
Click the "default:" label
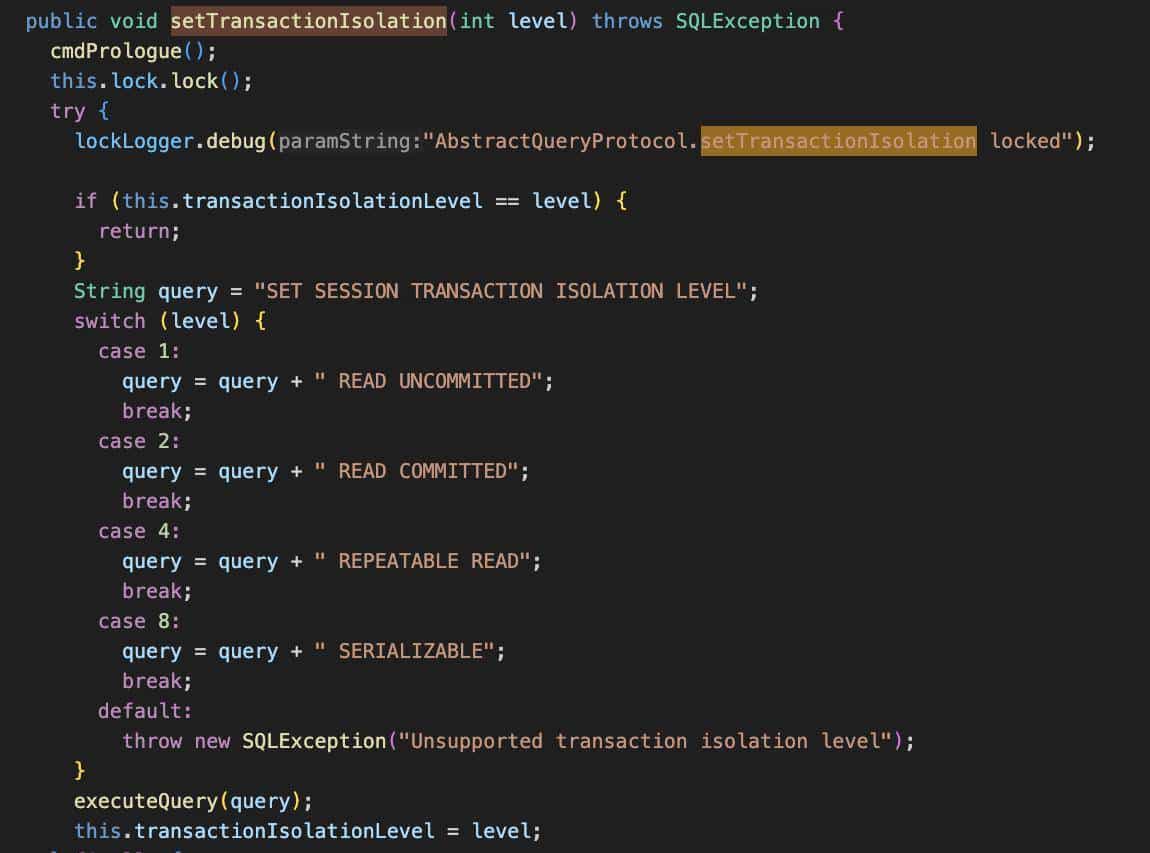pos(144,711)
